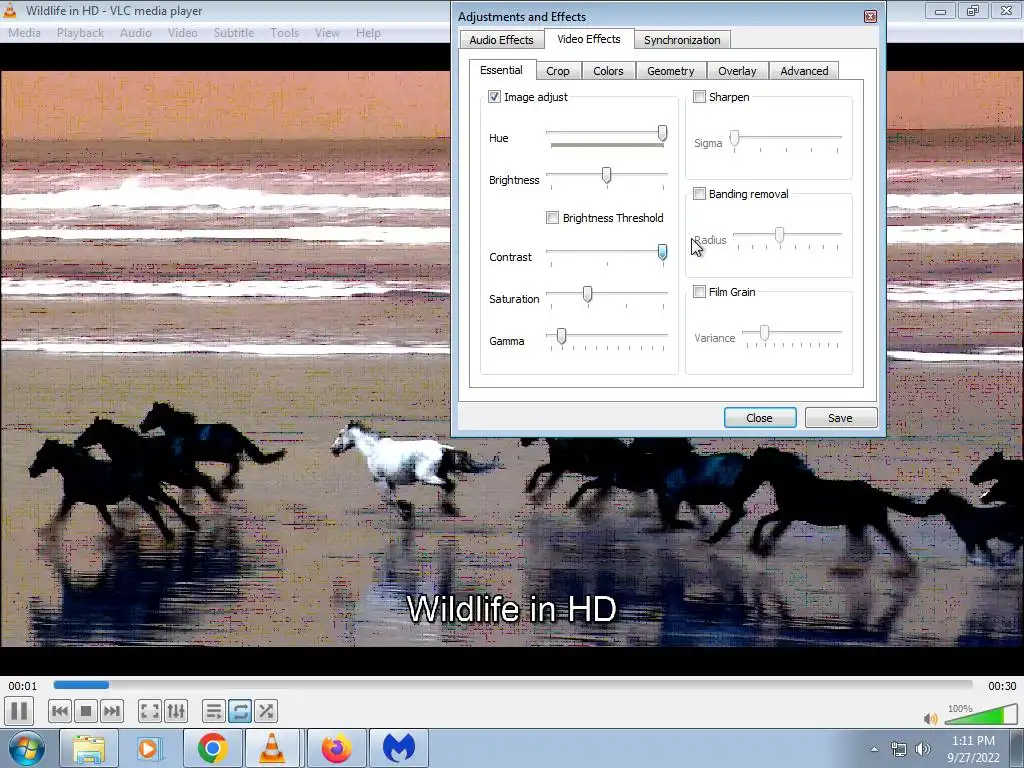Open the Advanced sub-tab

click(x=804, y=71)
